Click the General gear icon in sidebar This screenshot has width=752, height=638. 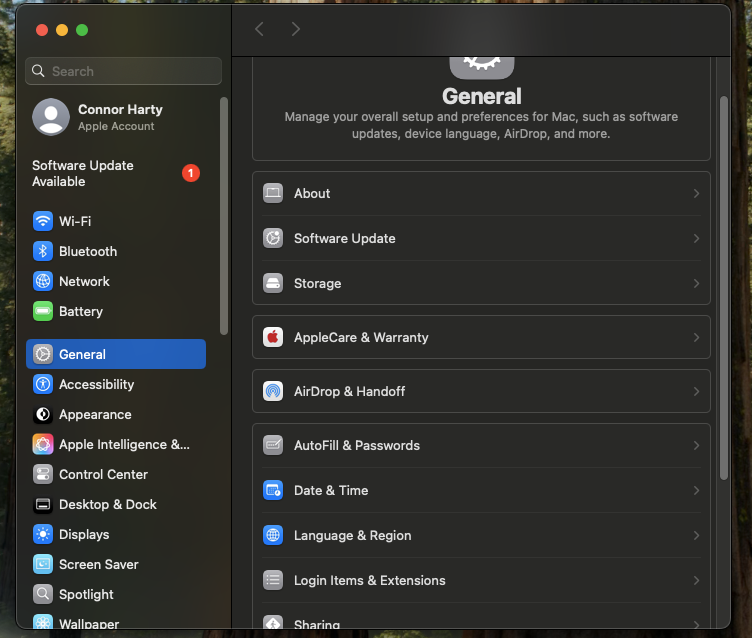point(43,354)
